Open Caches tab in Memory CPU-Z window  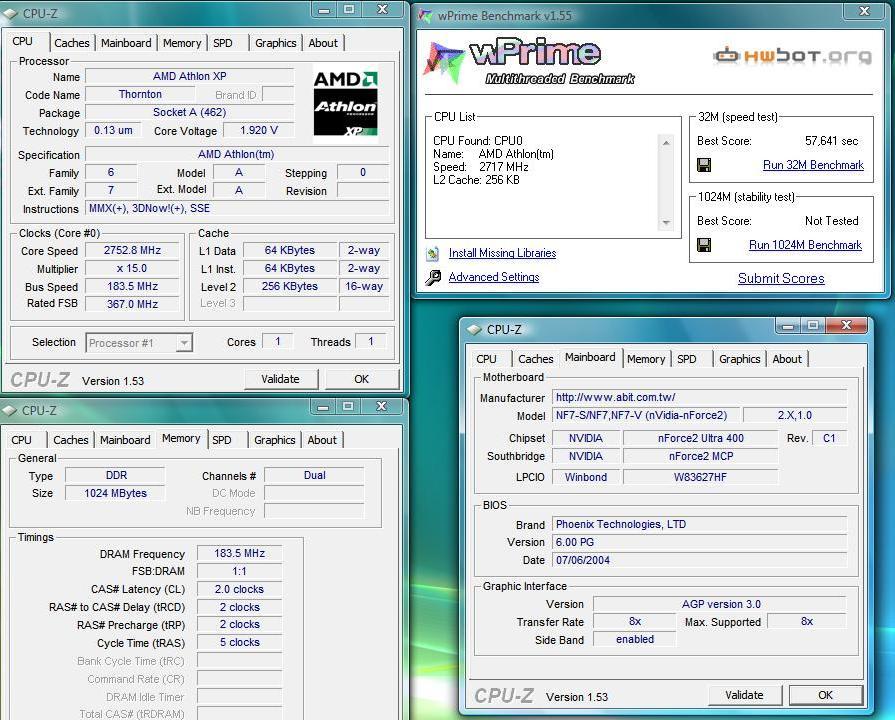pos(71,440)
